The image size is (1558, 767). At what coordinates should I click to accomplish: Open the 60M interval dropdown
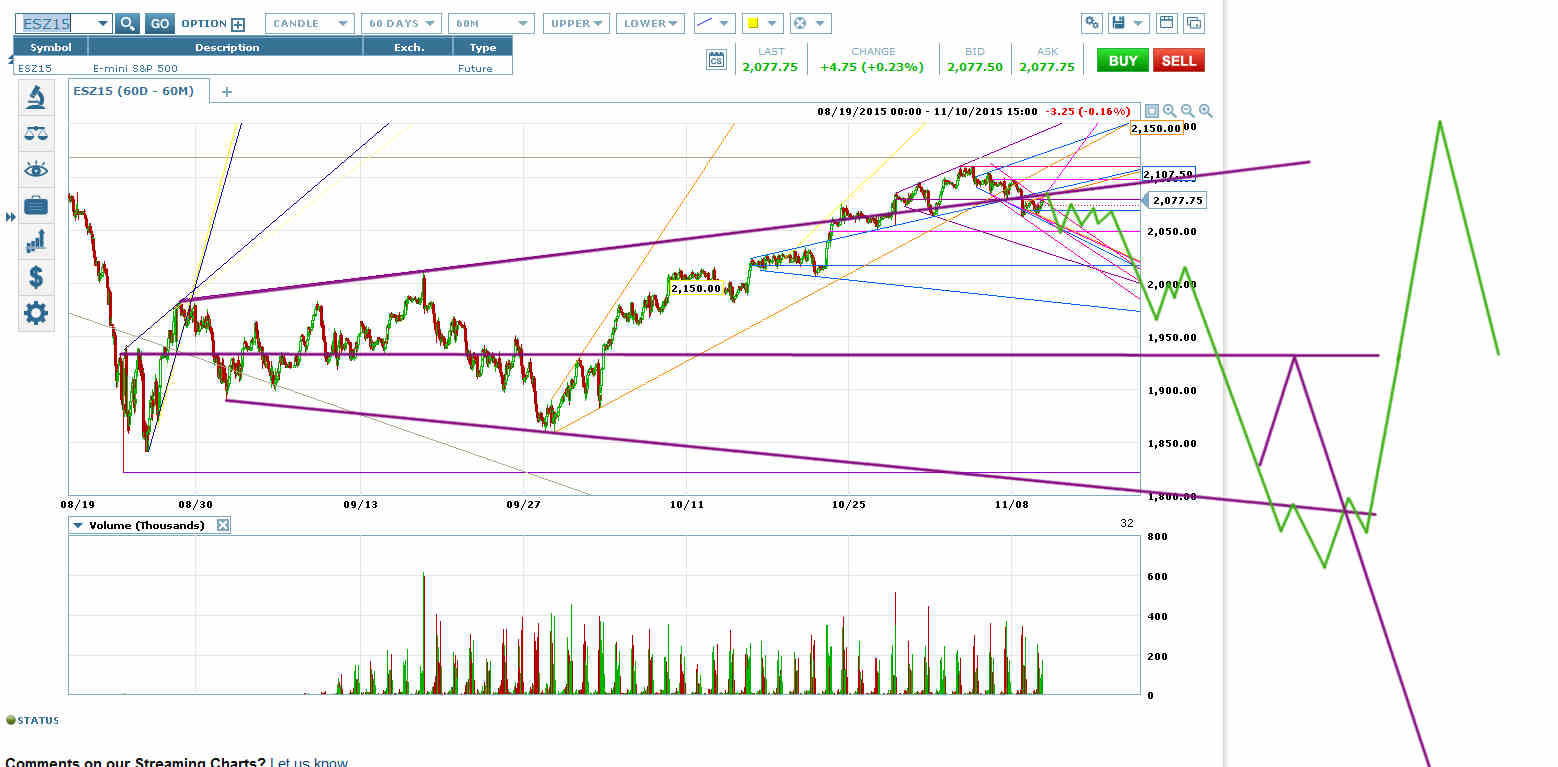[491, 23]
